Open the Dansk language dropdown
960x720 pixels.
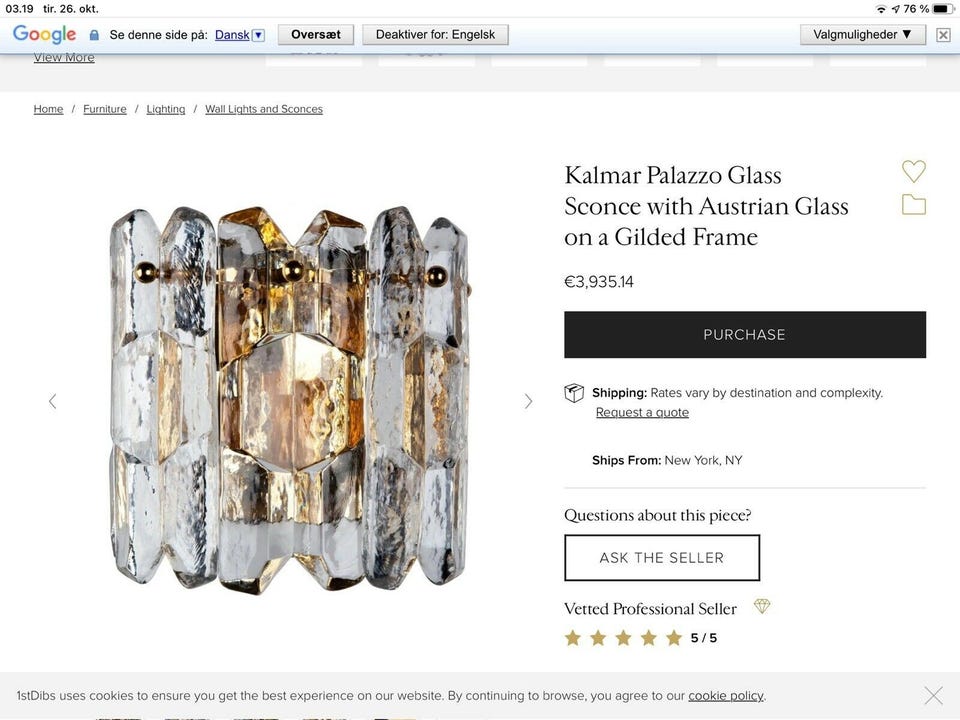pos(257,35)
